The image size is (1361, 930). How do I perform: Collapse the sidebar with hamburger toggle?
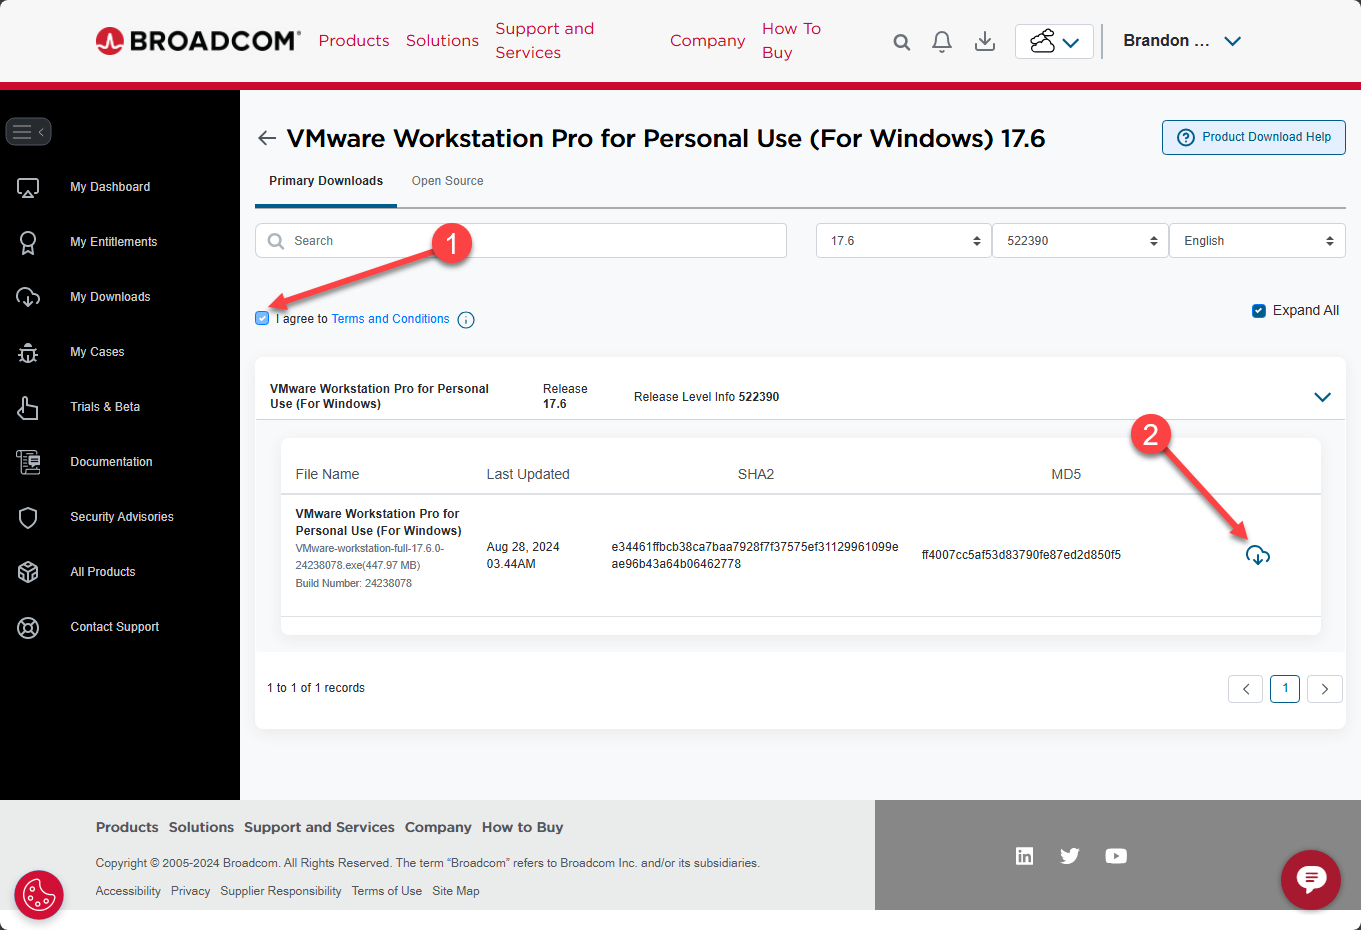28,132
